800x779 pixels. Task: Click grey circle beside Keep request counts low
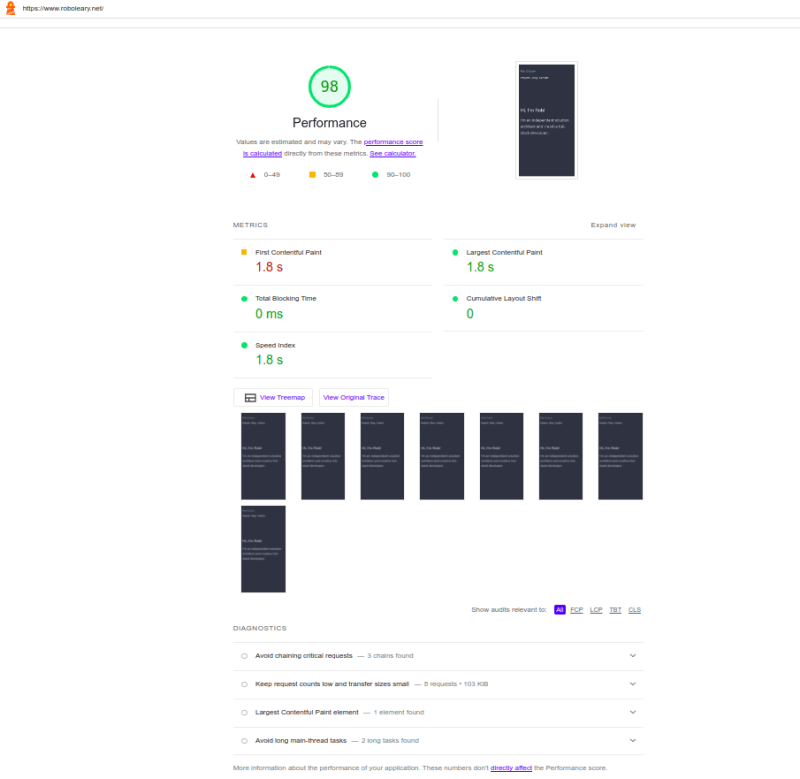click(244, 684)
